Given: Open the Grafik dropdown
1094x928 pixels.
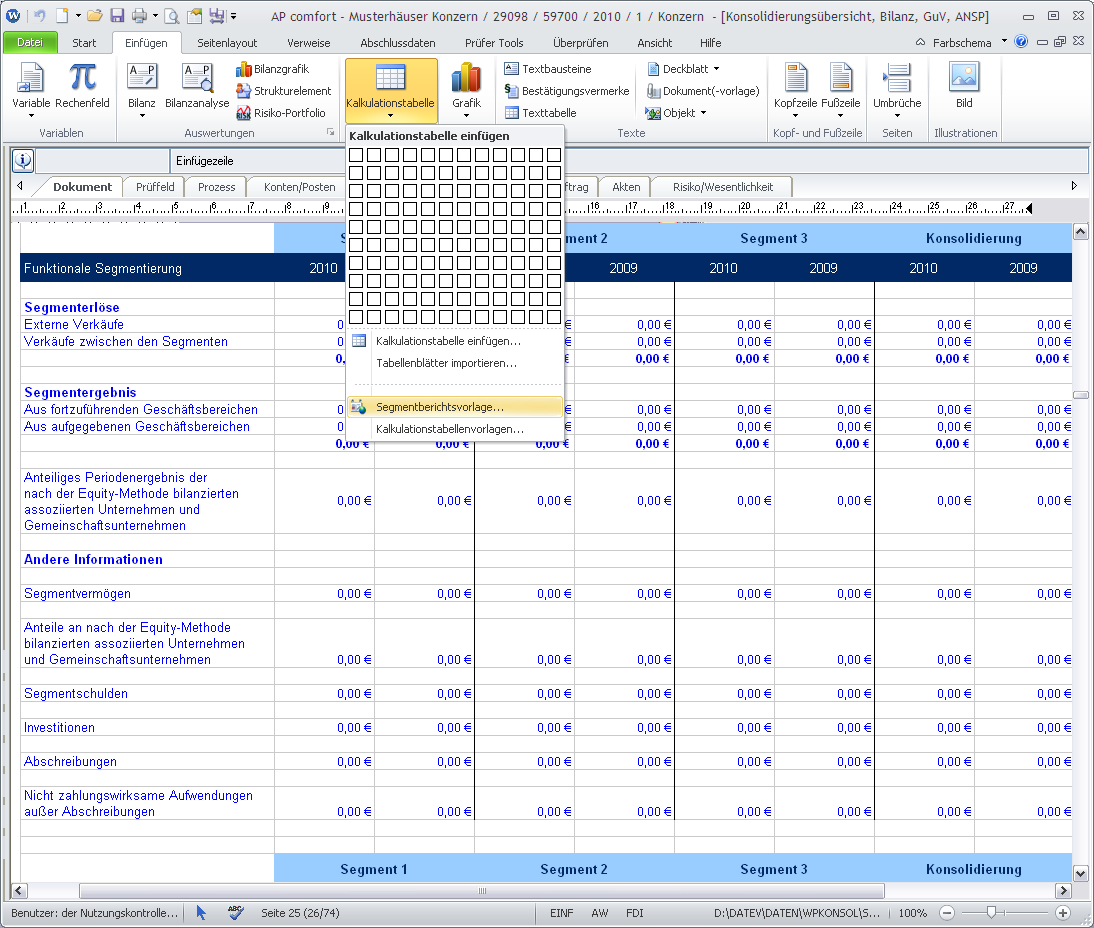Looking at the screenshot, I should tap(466, 114).
